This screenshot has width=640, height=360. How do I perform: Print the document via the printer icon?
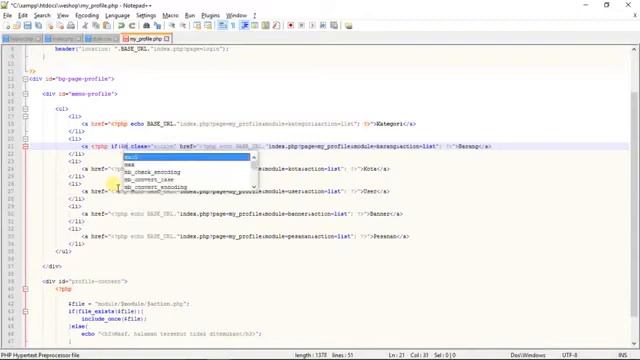pos(71,26)
